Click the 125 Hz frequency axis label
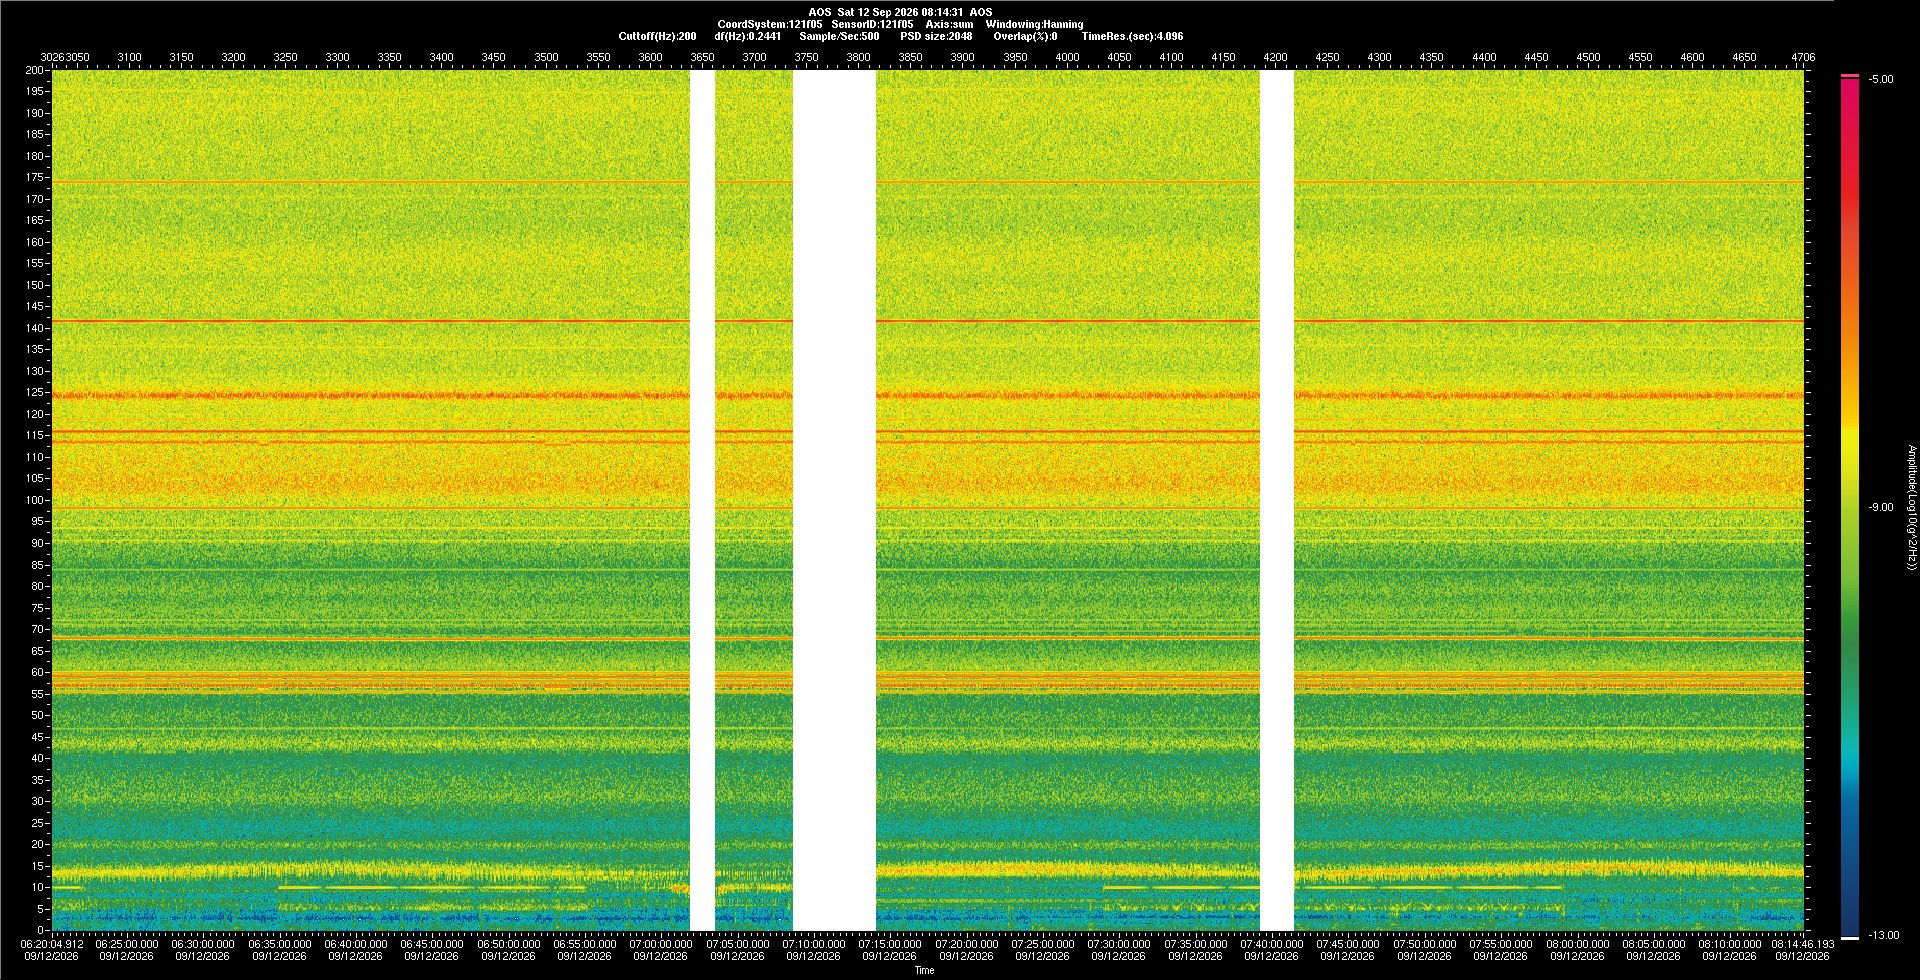The height and width of the screenshot is (980, 1920). [x=35, y=393]
